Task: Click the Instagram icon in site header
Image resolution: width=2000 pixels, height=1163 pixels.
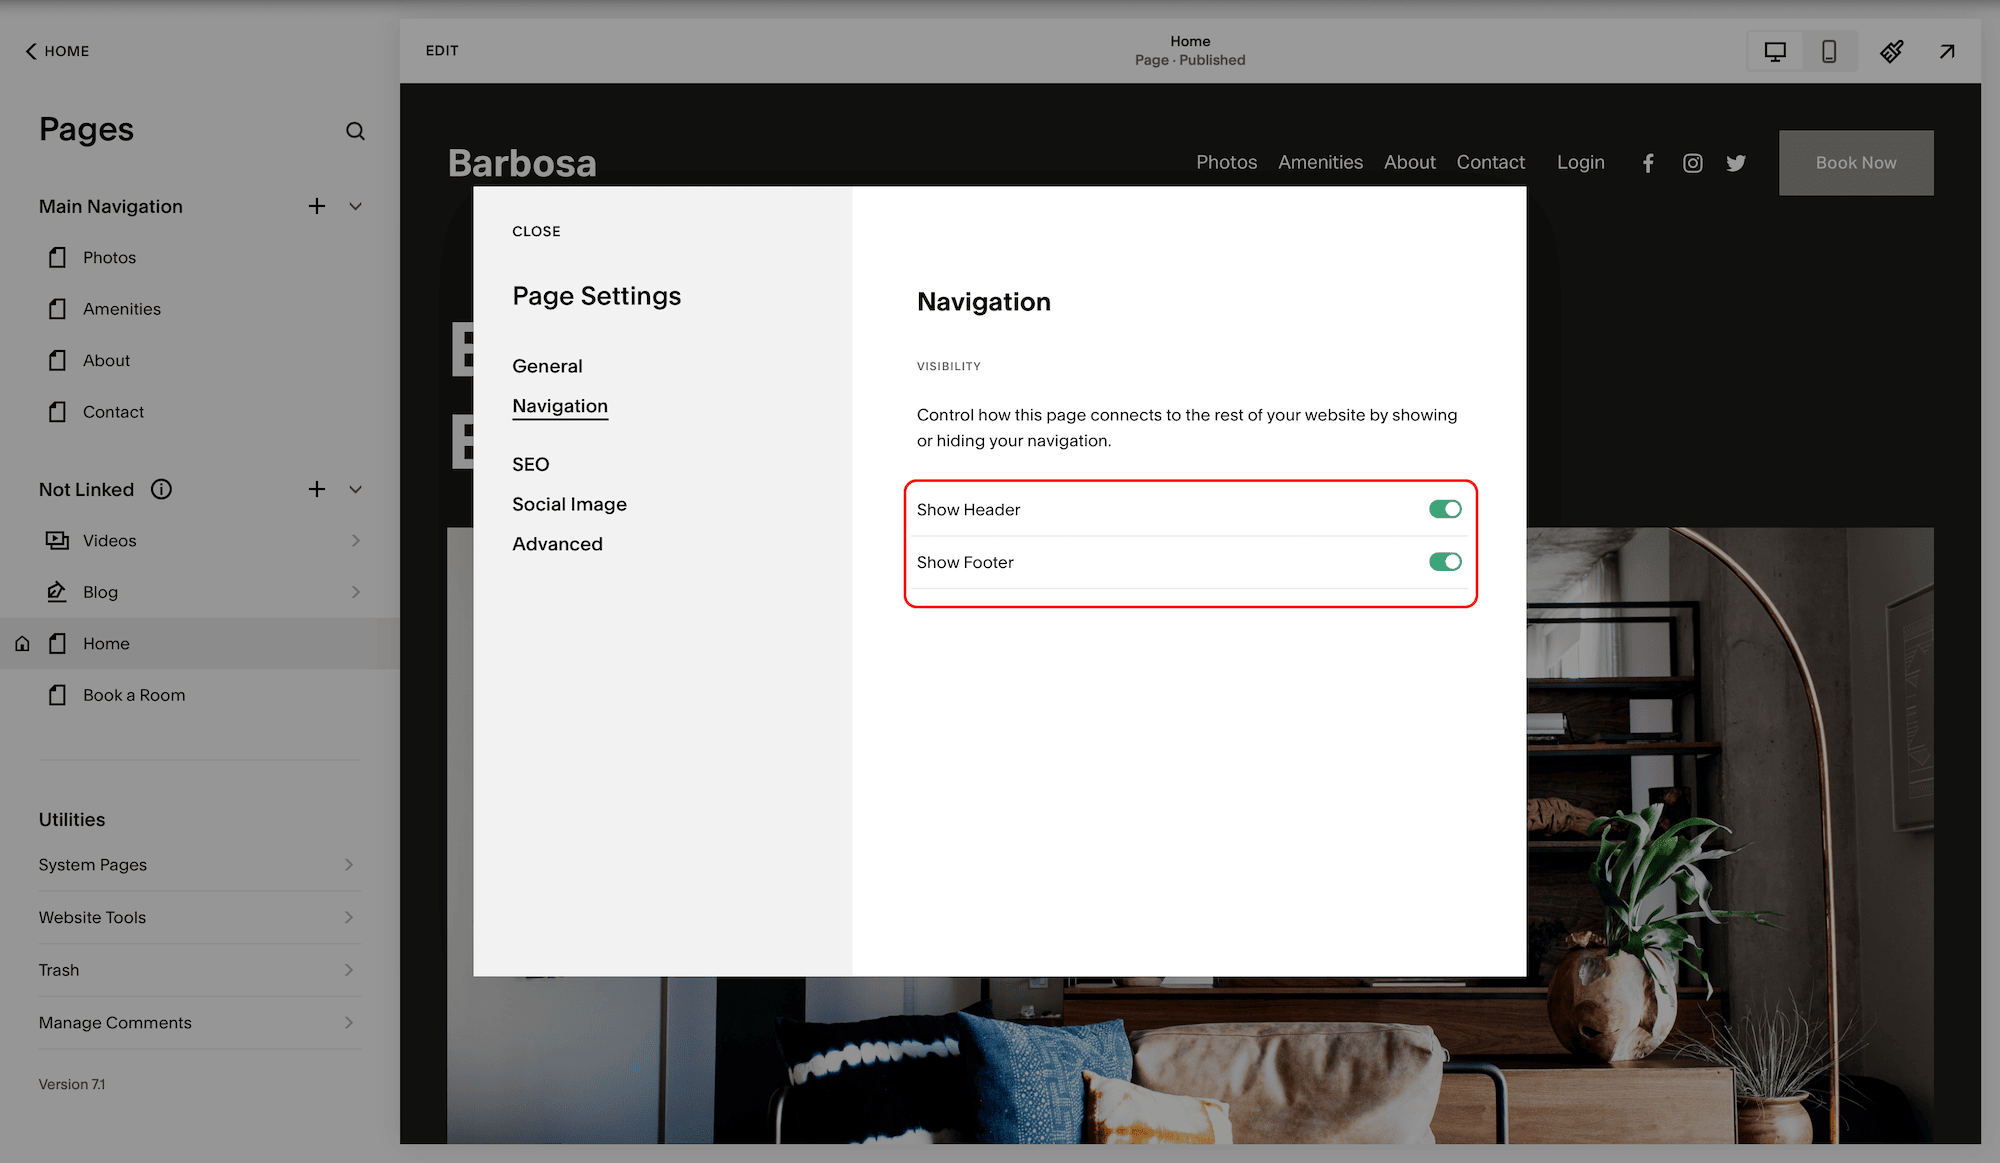Action: (1692, 163)
